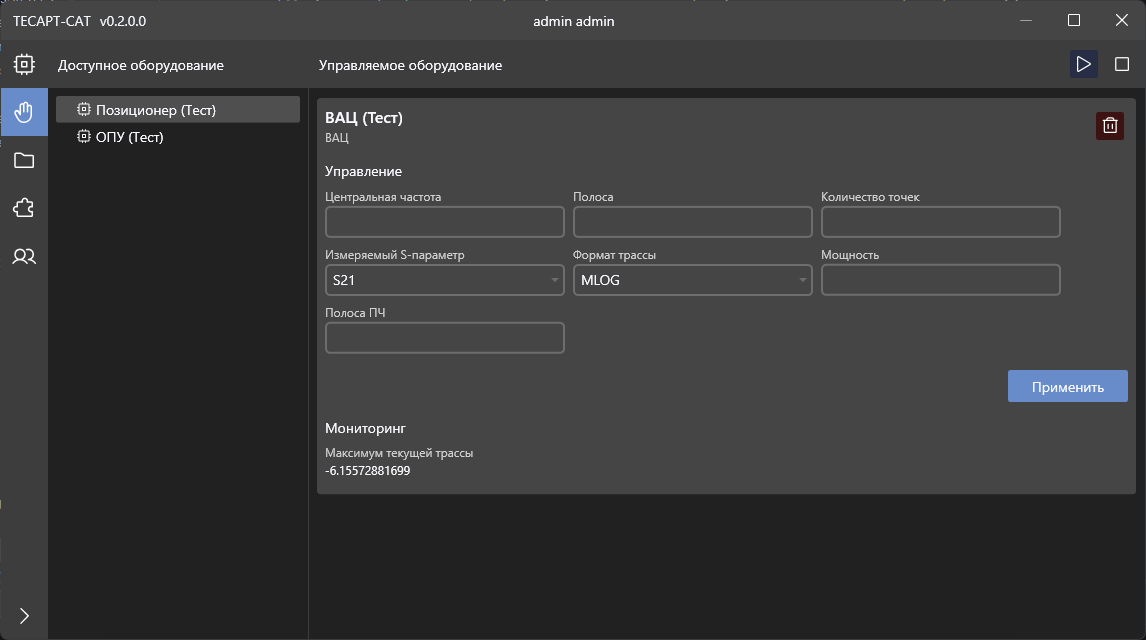Click the chip equipment icon at sidebar top
The image size is (1146, 640).
click(x=24, y=64)
